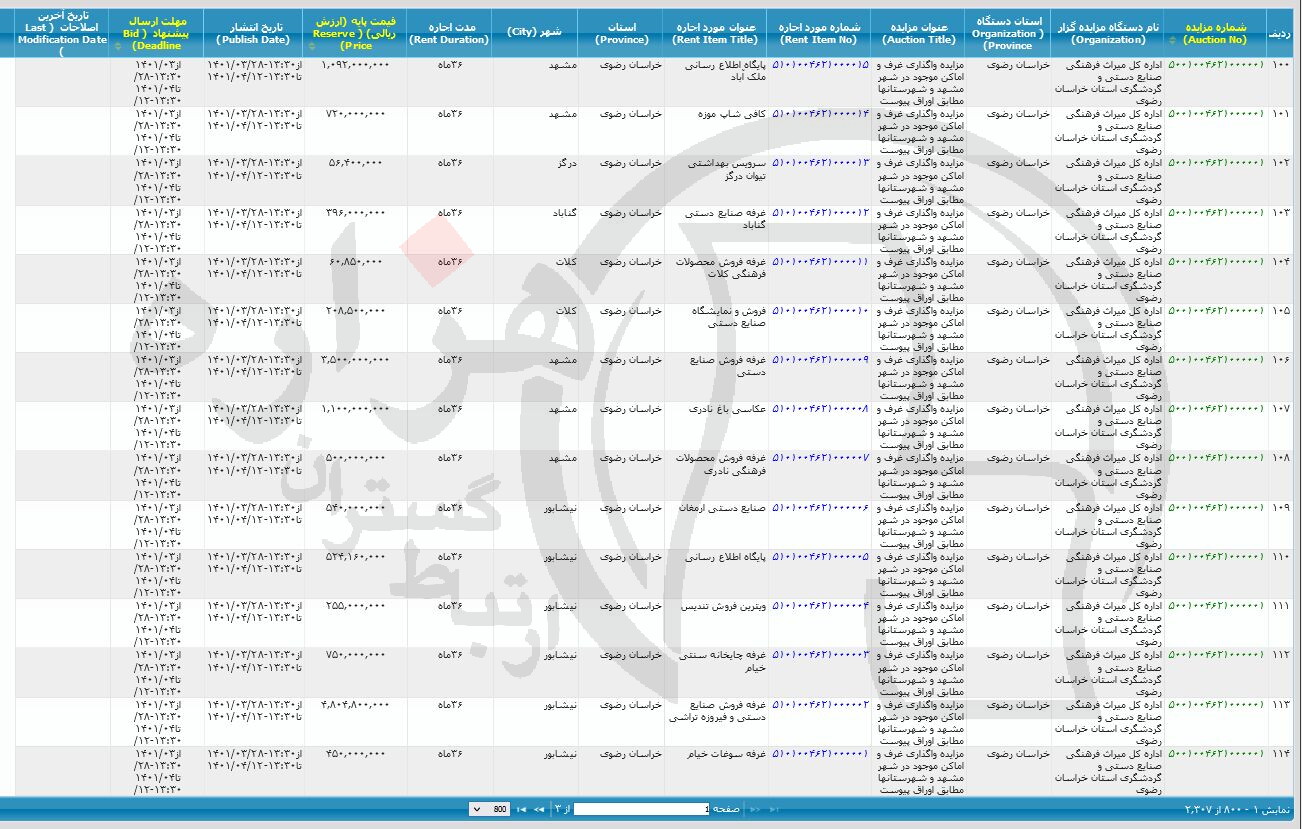Click the Last Modification Date column header
This screenshot has width=1302, height=829.
tap(62, 34)
